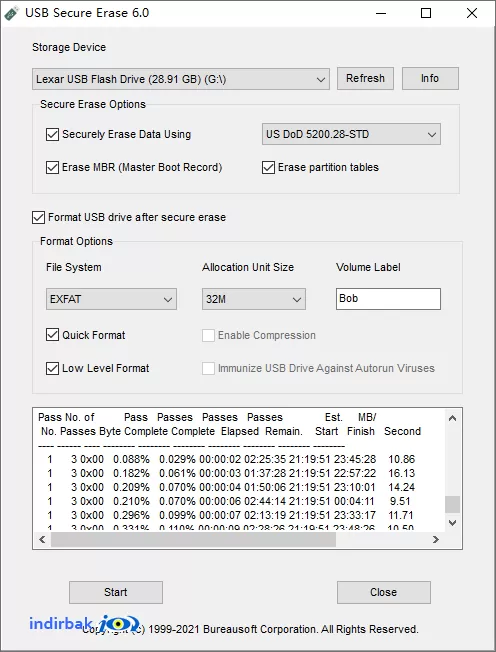Click the horizontal scrollbar thumb in log
Viewport: 496px width, 652px height.
point(193,540)
